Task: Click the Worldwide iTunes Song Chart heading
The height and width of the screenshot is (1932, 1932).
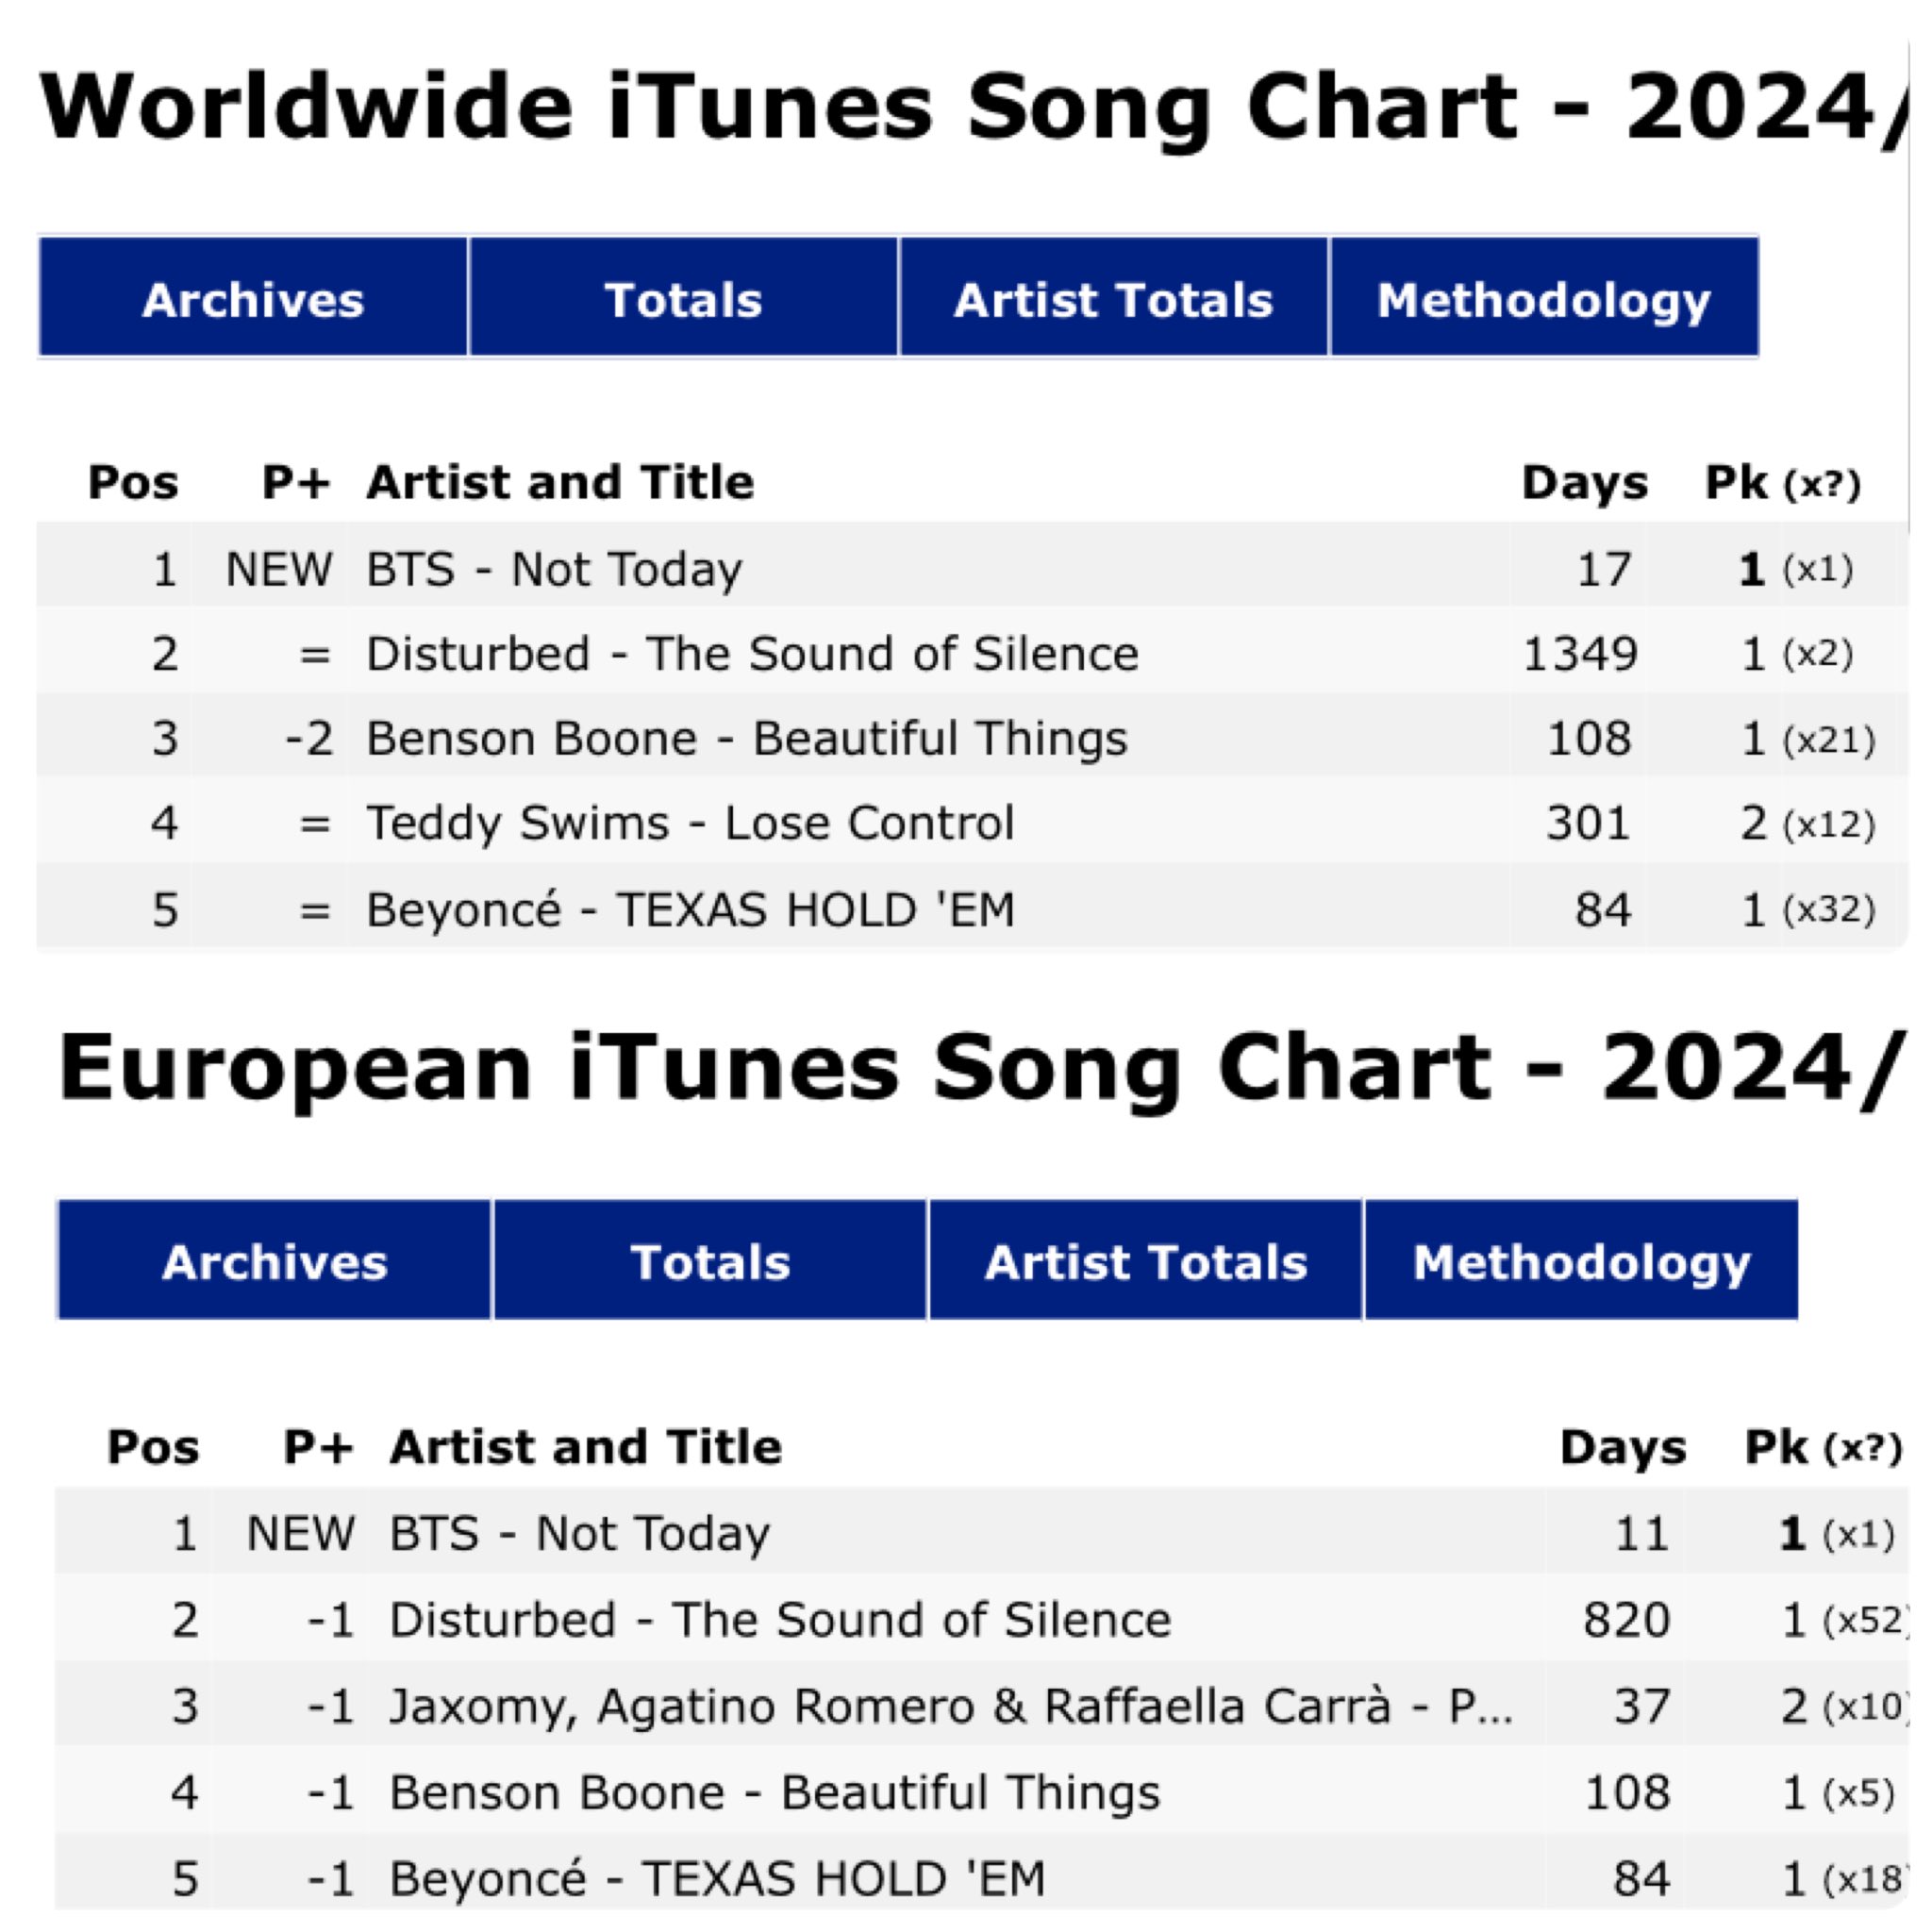Action: (x=970, y=108)
